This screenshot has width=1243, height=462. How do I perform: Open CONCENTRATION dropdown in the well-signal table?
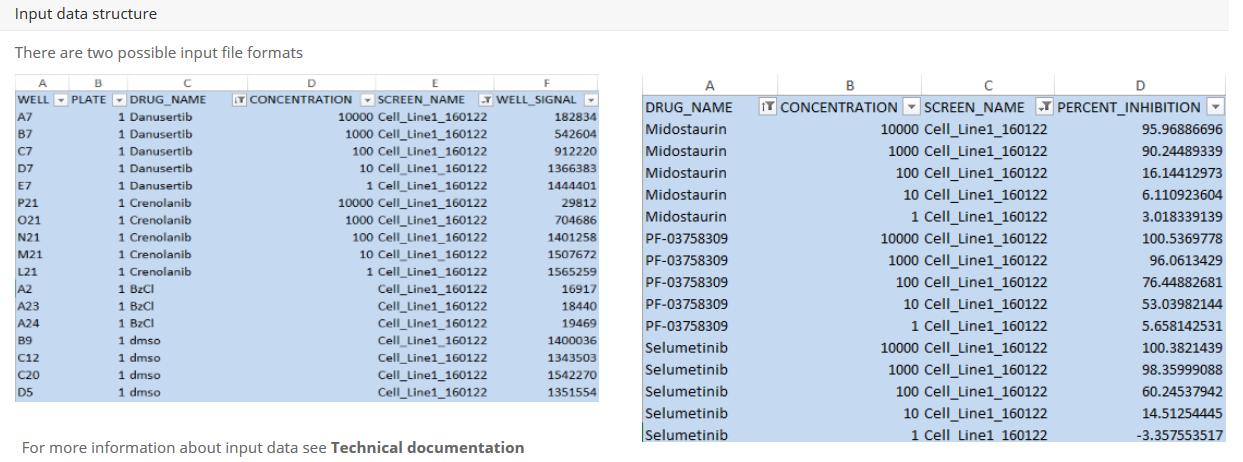[x=367, y=100]
